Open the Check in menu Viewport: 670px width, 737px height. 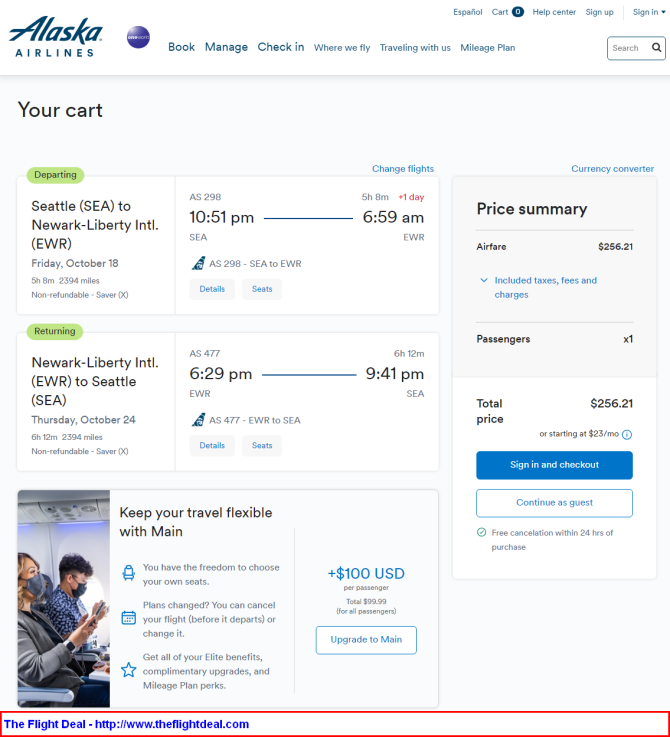click(281, 47)
